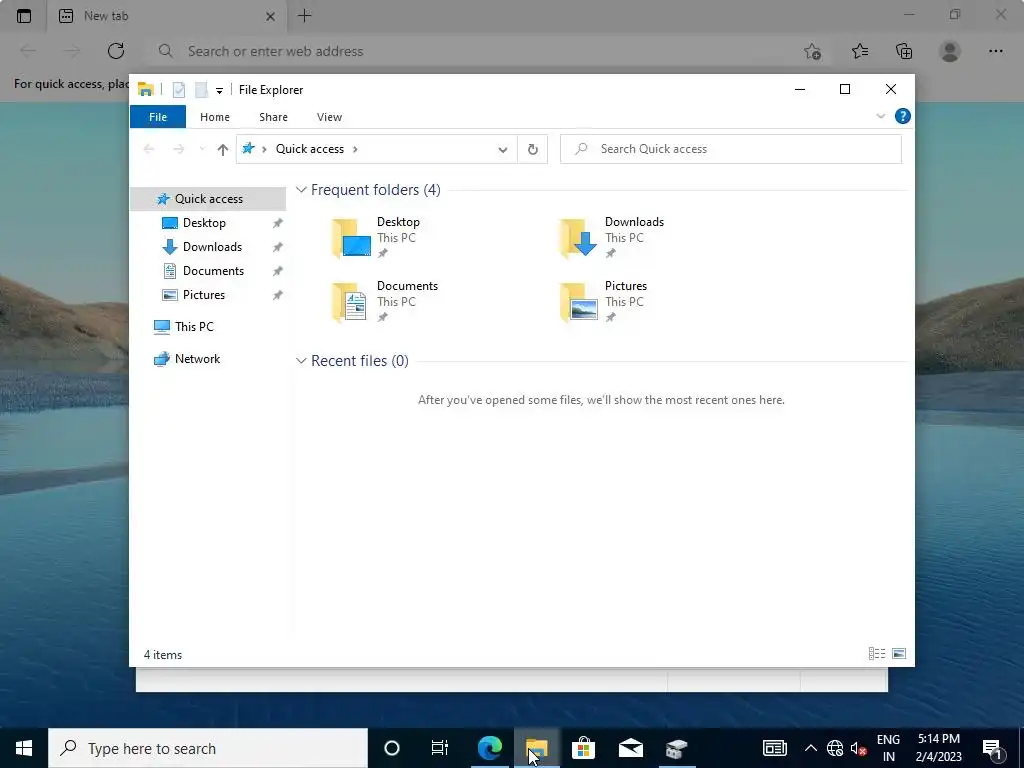Click the Back navigation arrow in File Explorer
This screenshot has height=768, width=1024.
(x=149, y=150)
